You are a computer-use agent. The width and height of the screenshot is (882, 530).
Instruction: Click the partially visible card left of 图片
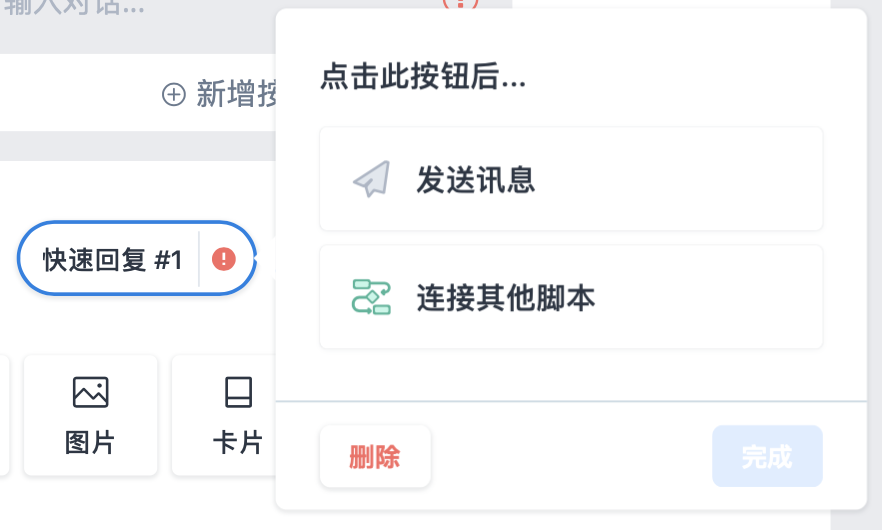point(4,415)
